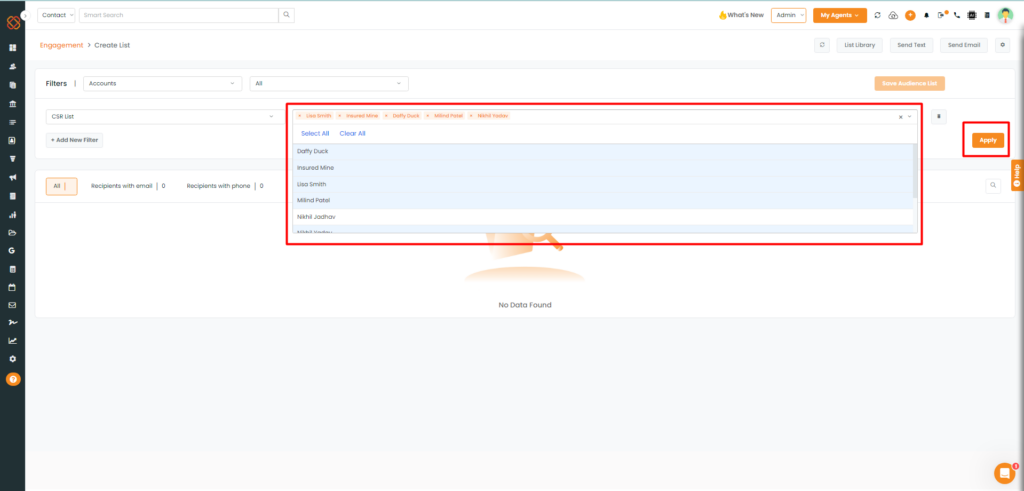This screenshot has height=491, width=1024.
Task: Open the documents copy icon in sidebar
Action: tap(12, 85)
